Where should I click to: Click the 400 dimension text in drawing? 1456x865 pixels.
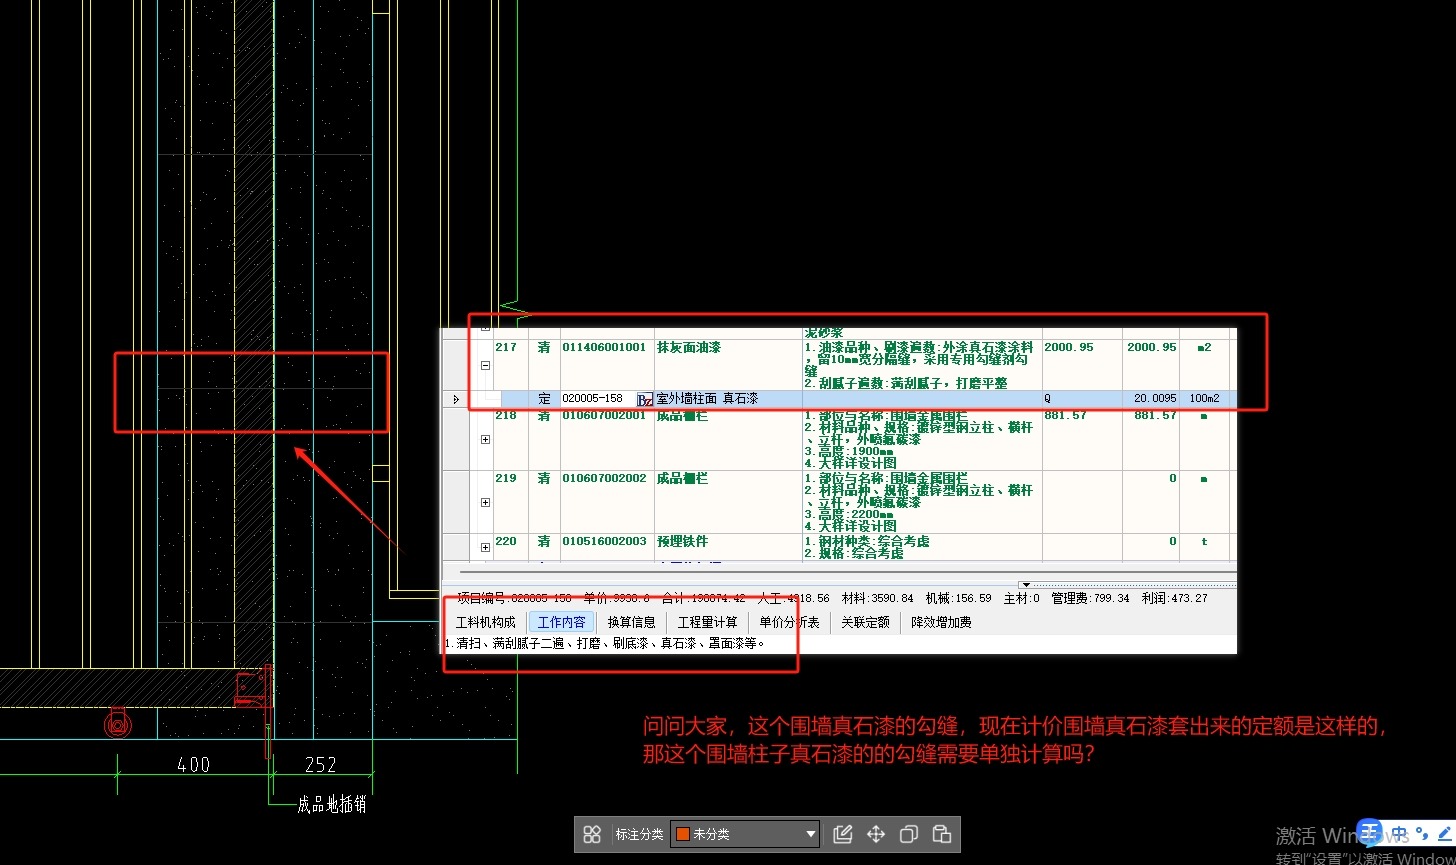point(193,765)
